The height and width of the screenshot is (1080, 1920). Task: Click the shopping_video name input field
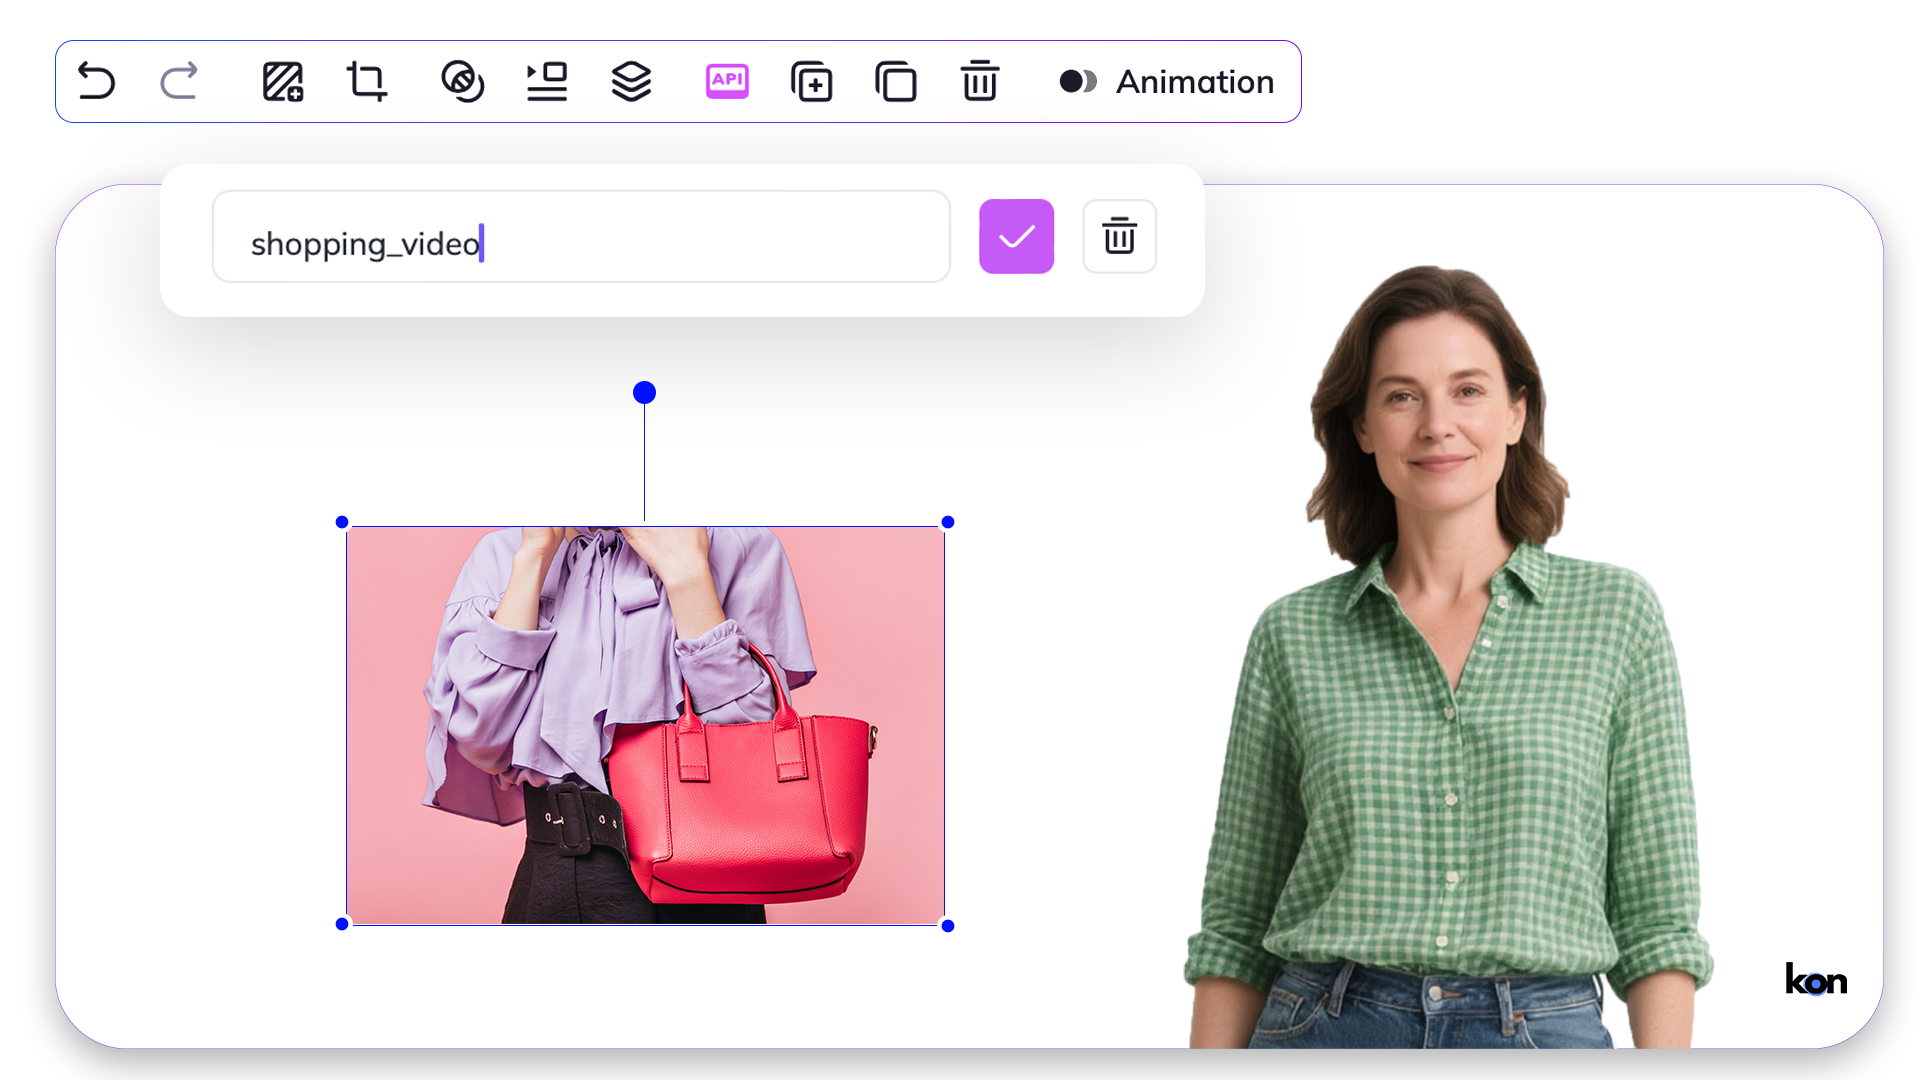coord(580,237)
